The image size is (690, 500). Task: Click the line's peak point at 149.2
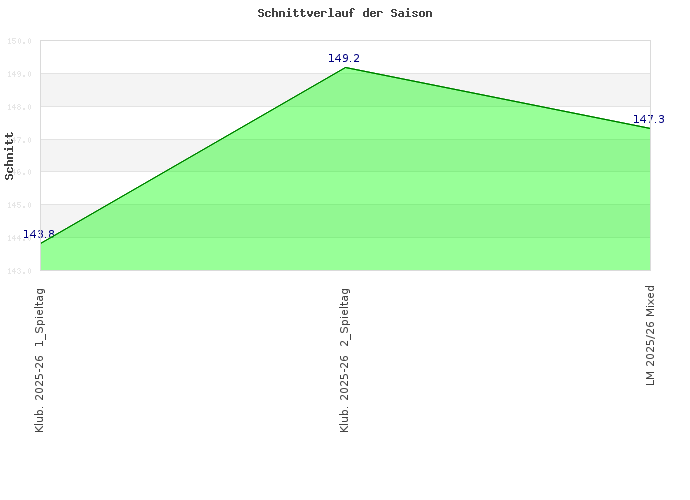346,67
